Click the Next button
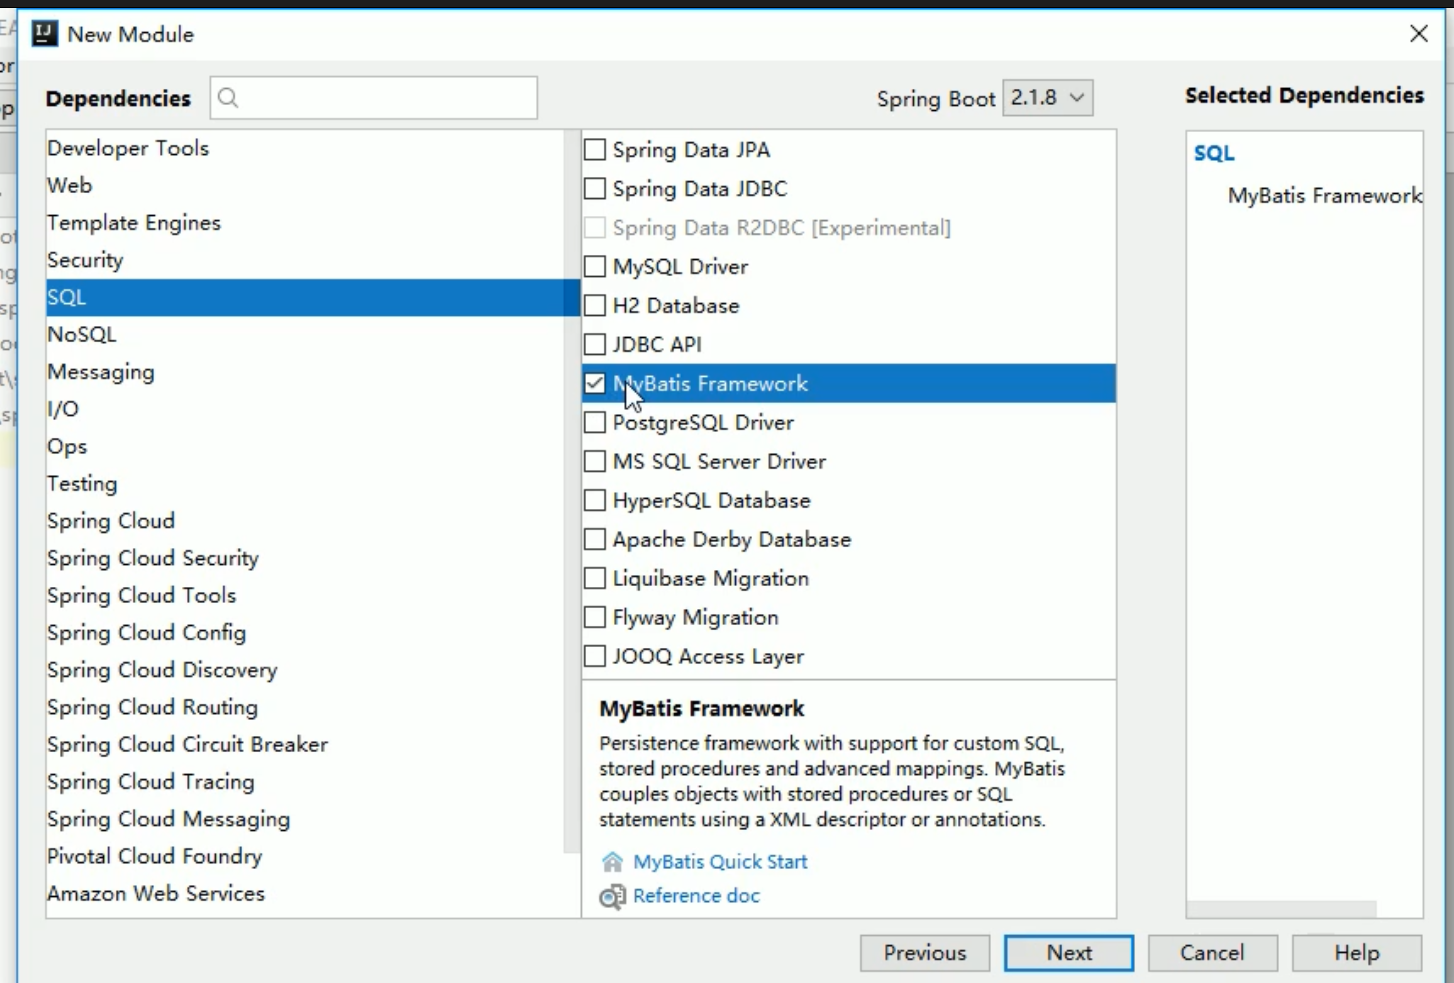Viewport: 1454px width, 983px height. click(1068, 953)
